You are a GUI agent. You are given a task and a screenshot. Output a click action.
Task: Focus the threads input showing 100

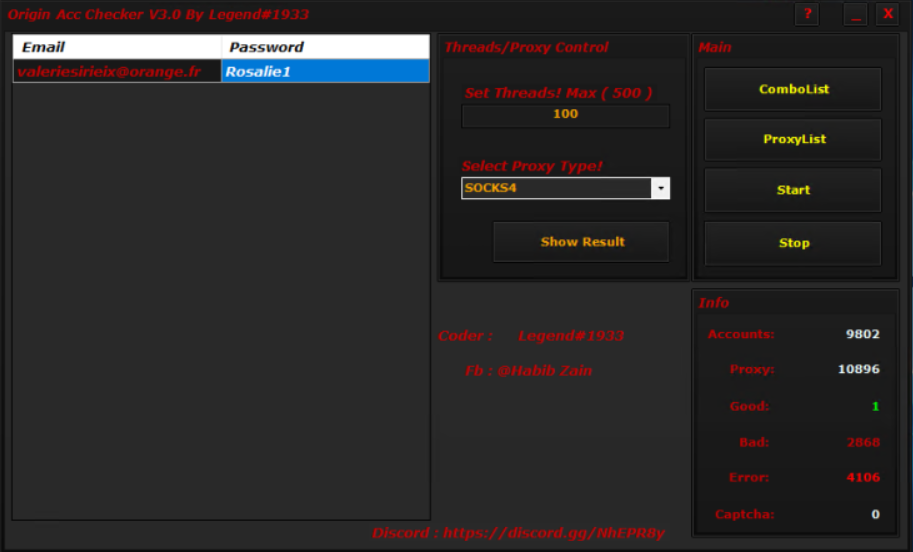pyautogui.click(x=565, y=115)
